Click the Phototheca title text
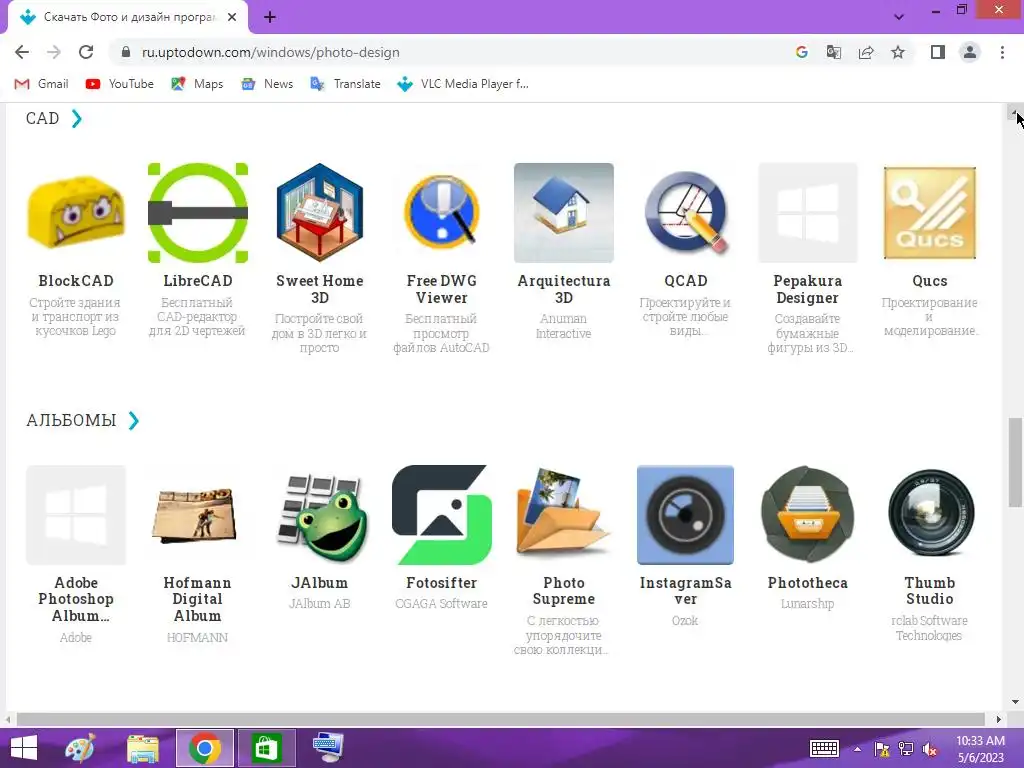The image size is (1024, 768). [808, 583]
